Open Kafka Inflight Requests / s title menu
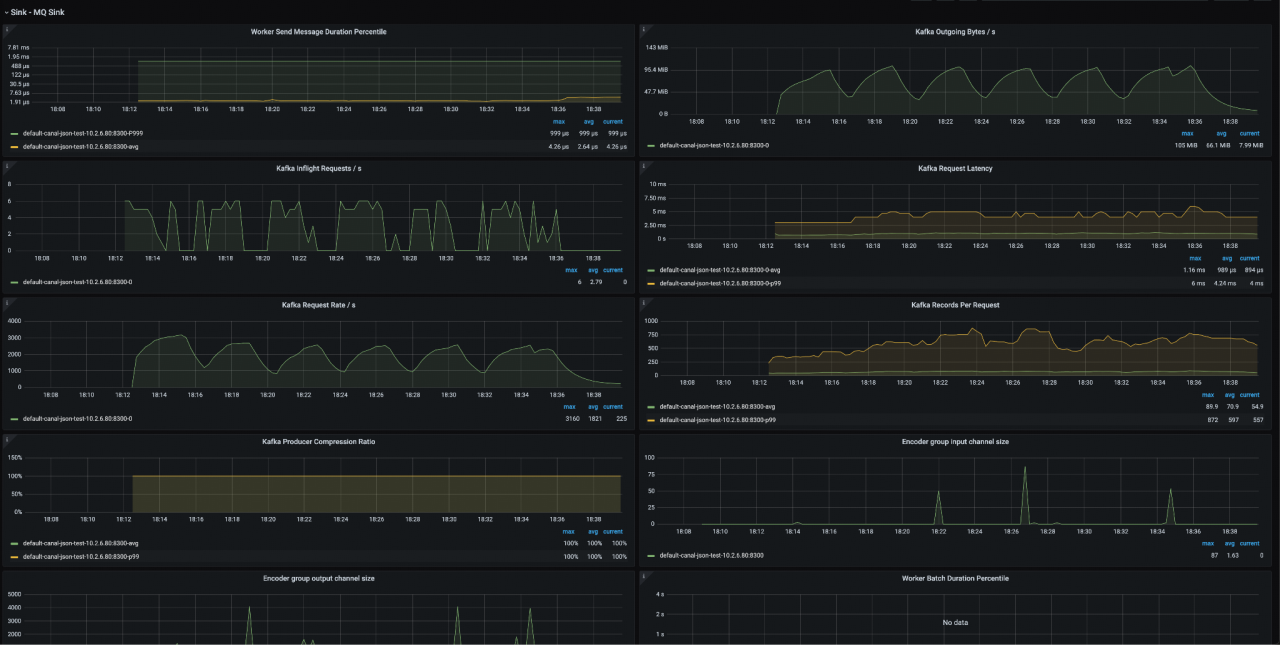 pyautogui.click(x=318, y=169)
